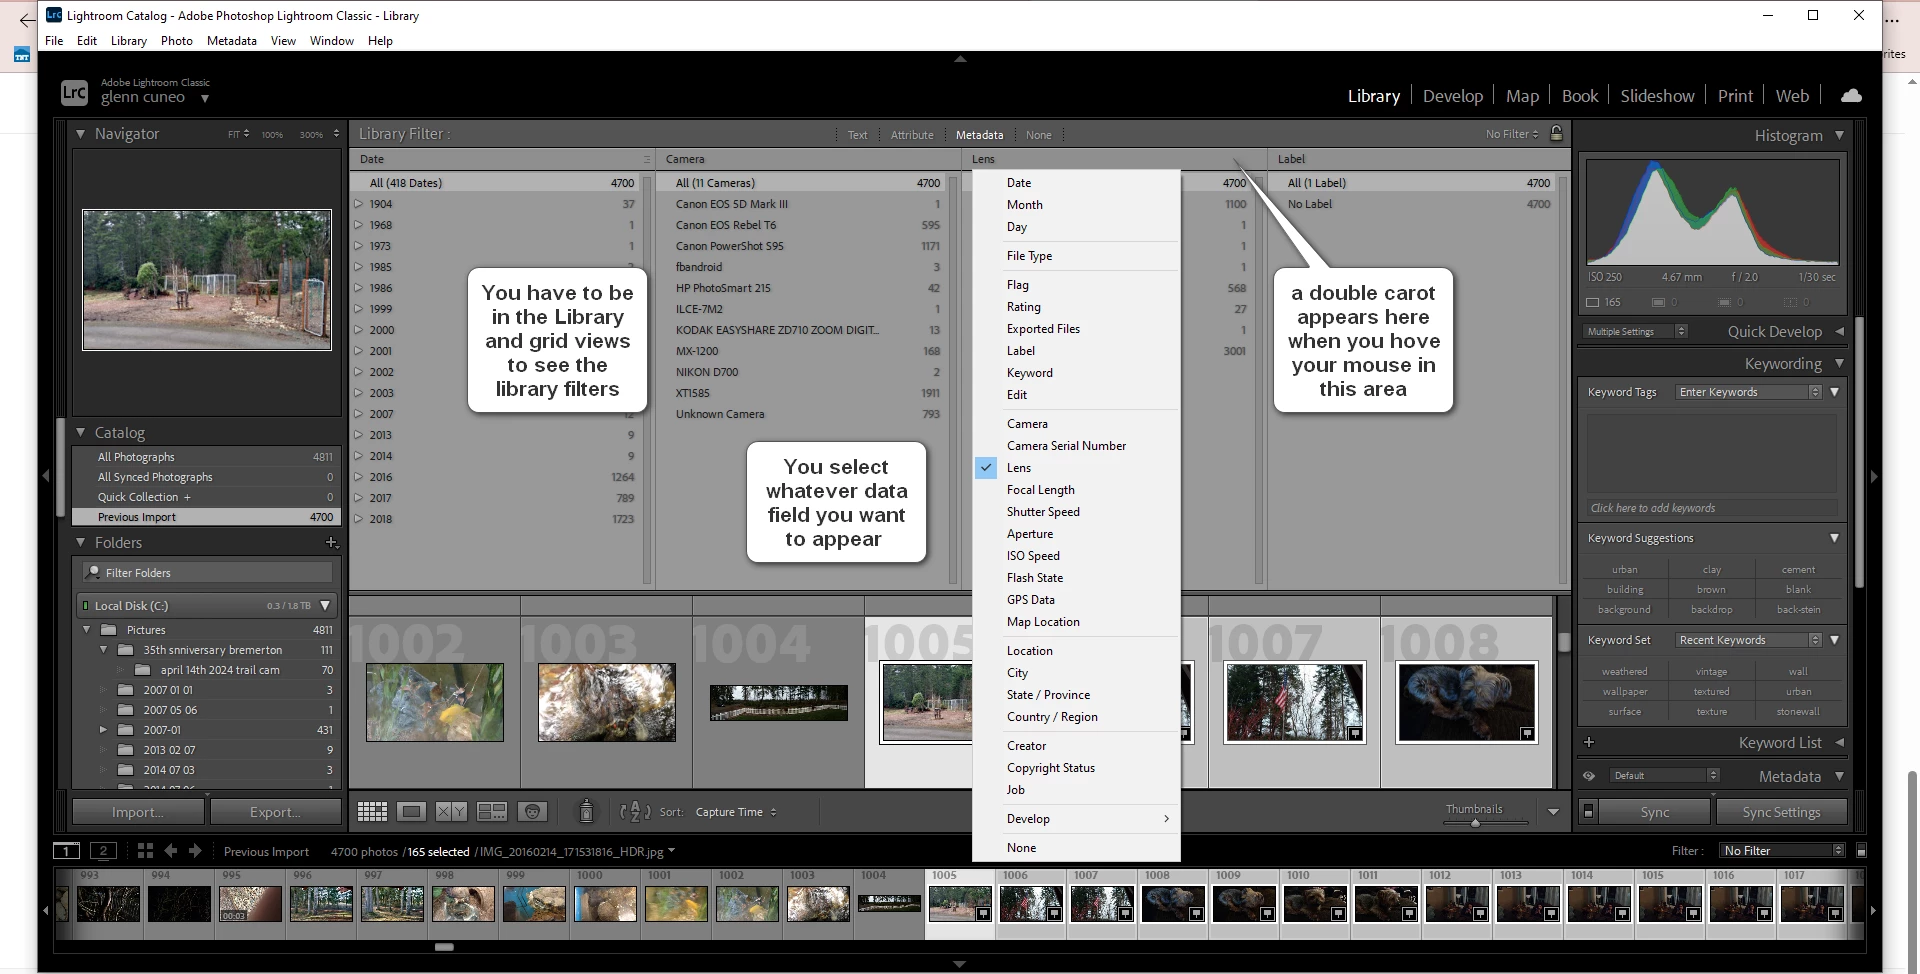The image size is (1920, 974).
Task: Click the main window display button 1
Action: [66, 851]
